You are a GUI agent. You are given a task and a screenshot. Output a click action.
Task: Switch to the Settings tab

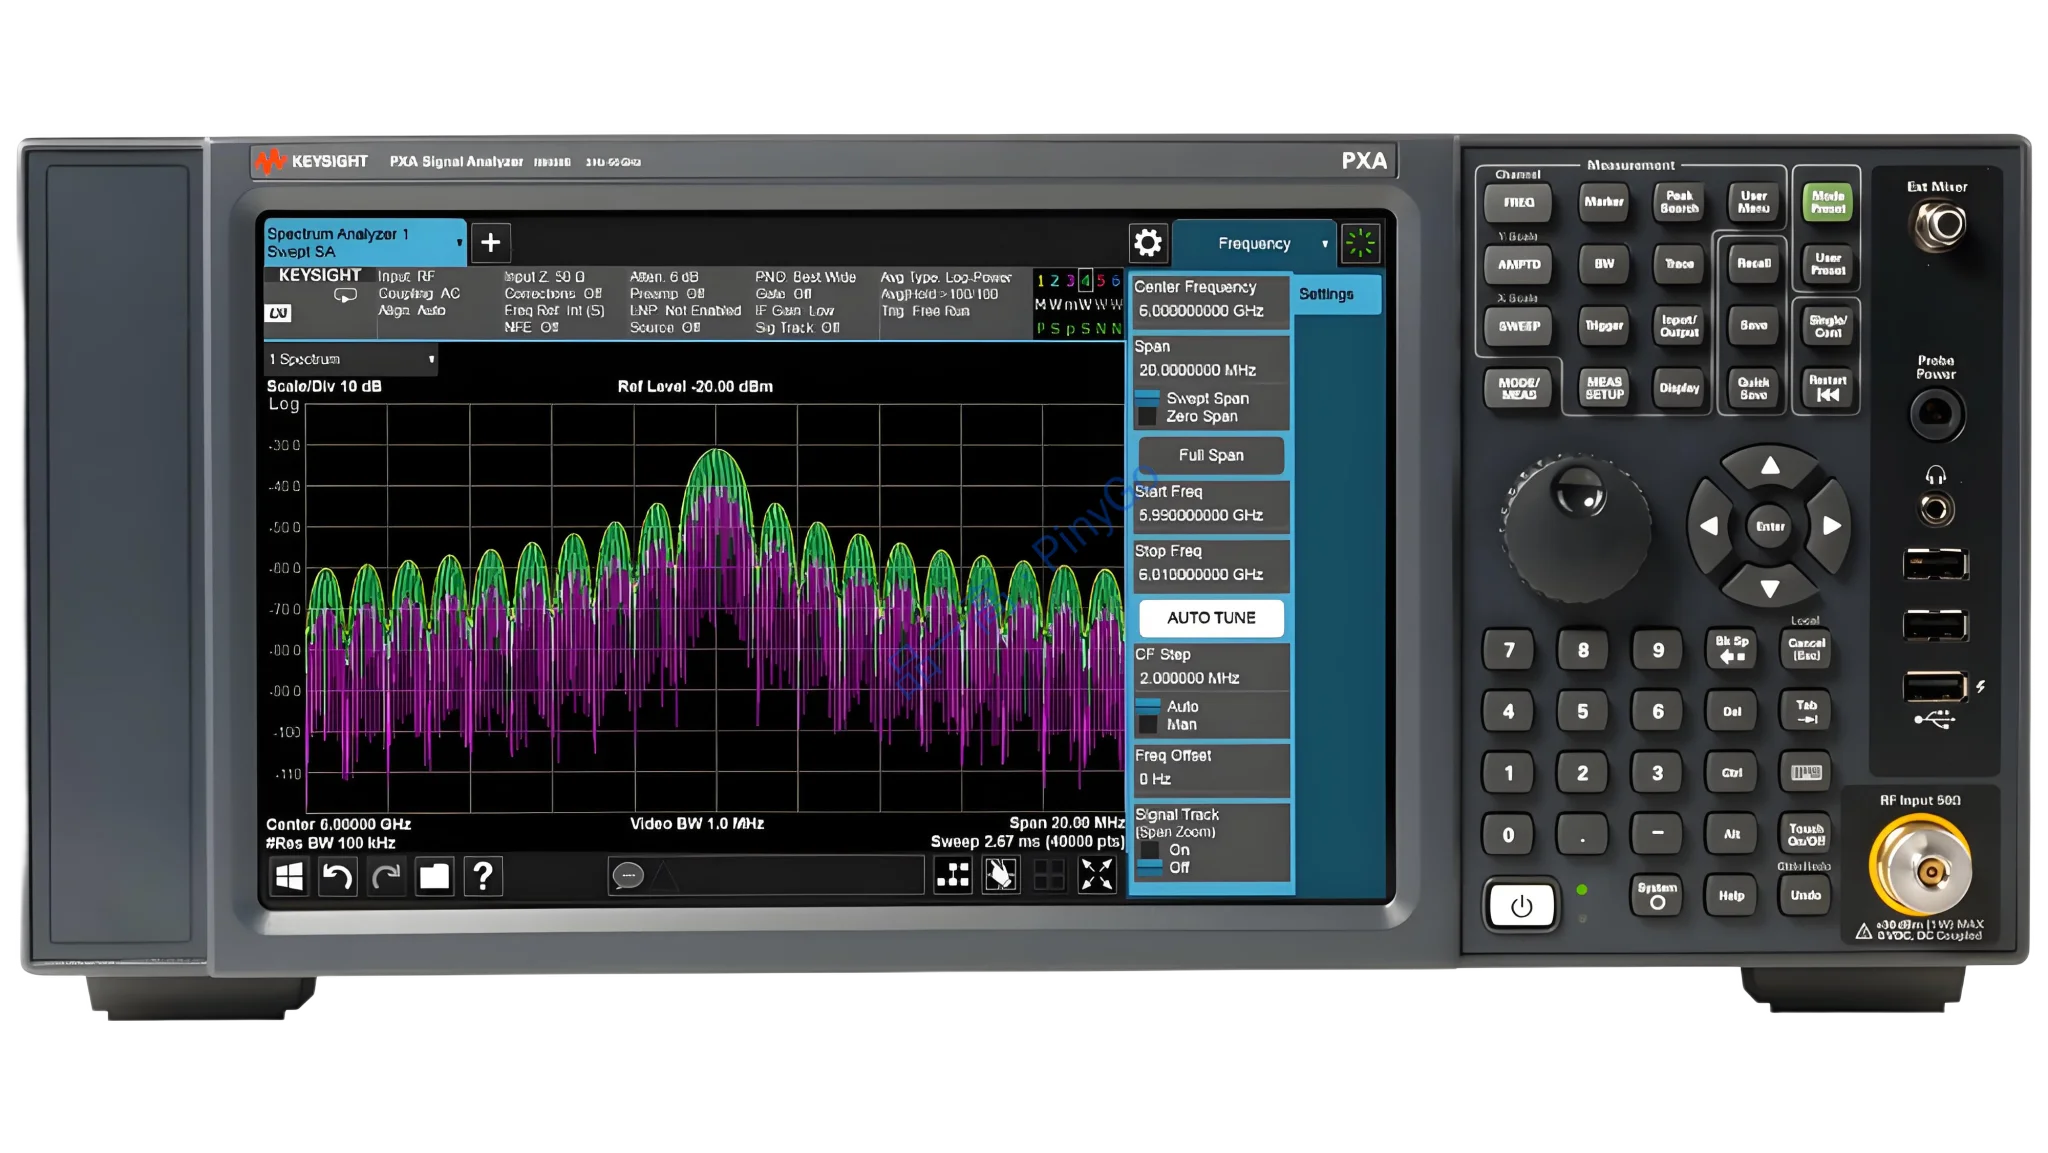pos(1336,294)
